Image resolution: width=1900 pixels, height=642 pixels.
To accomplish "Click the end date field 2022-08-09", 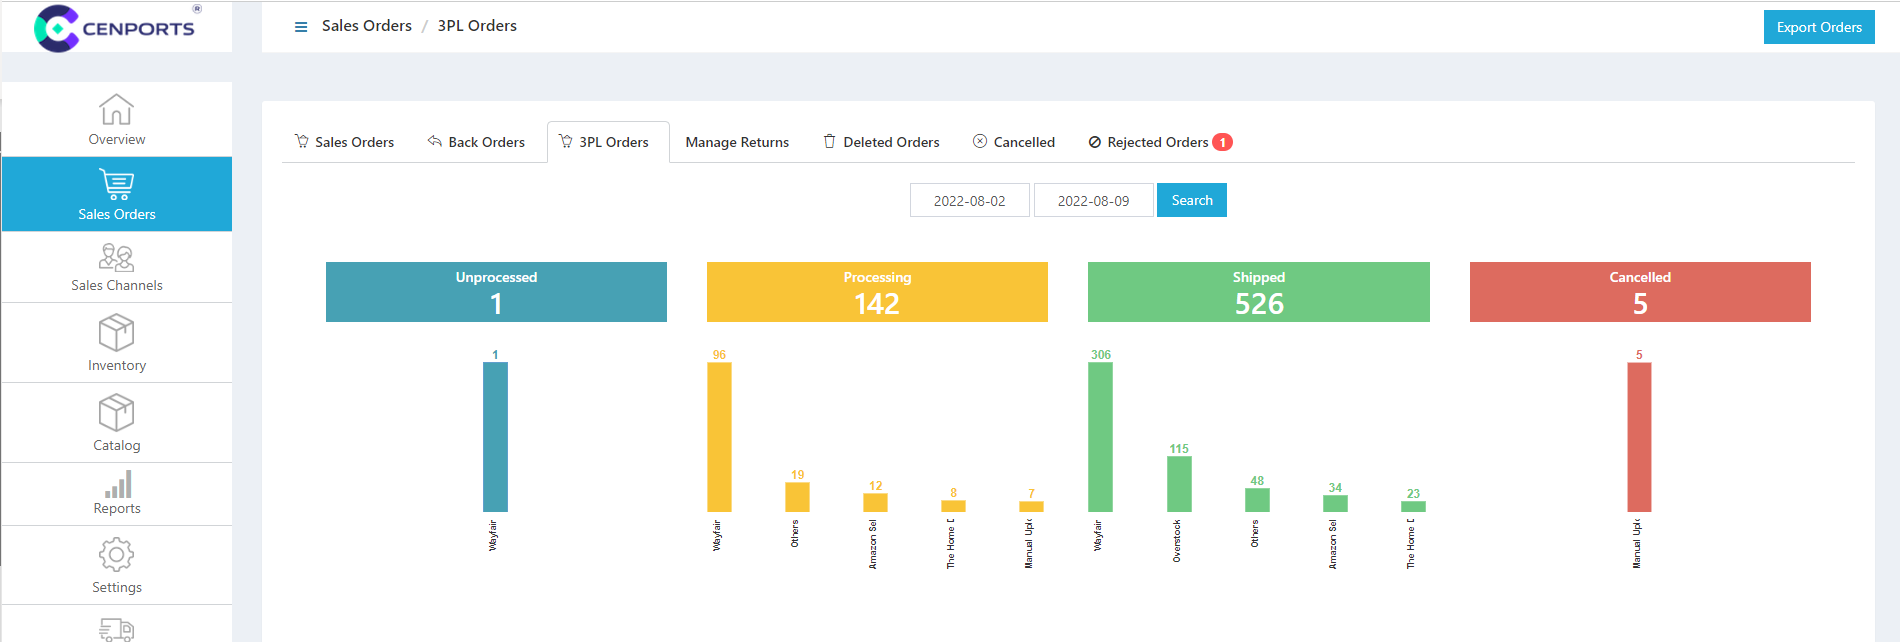I will click(1093, 200).
